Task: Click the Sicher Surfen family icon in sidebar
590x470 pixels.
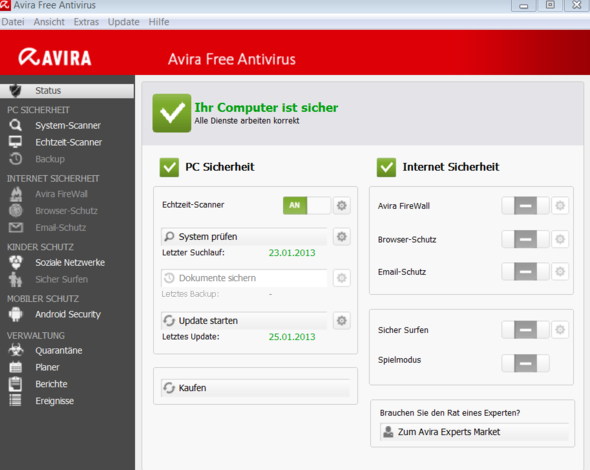Action: tap(15, 279)
